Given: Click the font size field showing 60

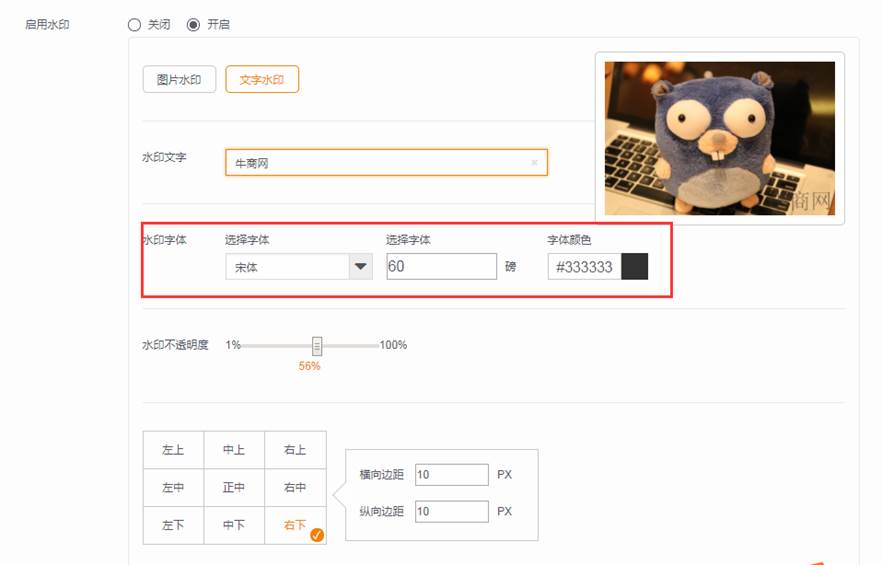Looking at the screenshot, I should [442, 266].
